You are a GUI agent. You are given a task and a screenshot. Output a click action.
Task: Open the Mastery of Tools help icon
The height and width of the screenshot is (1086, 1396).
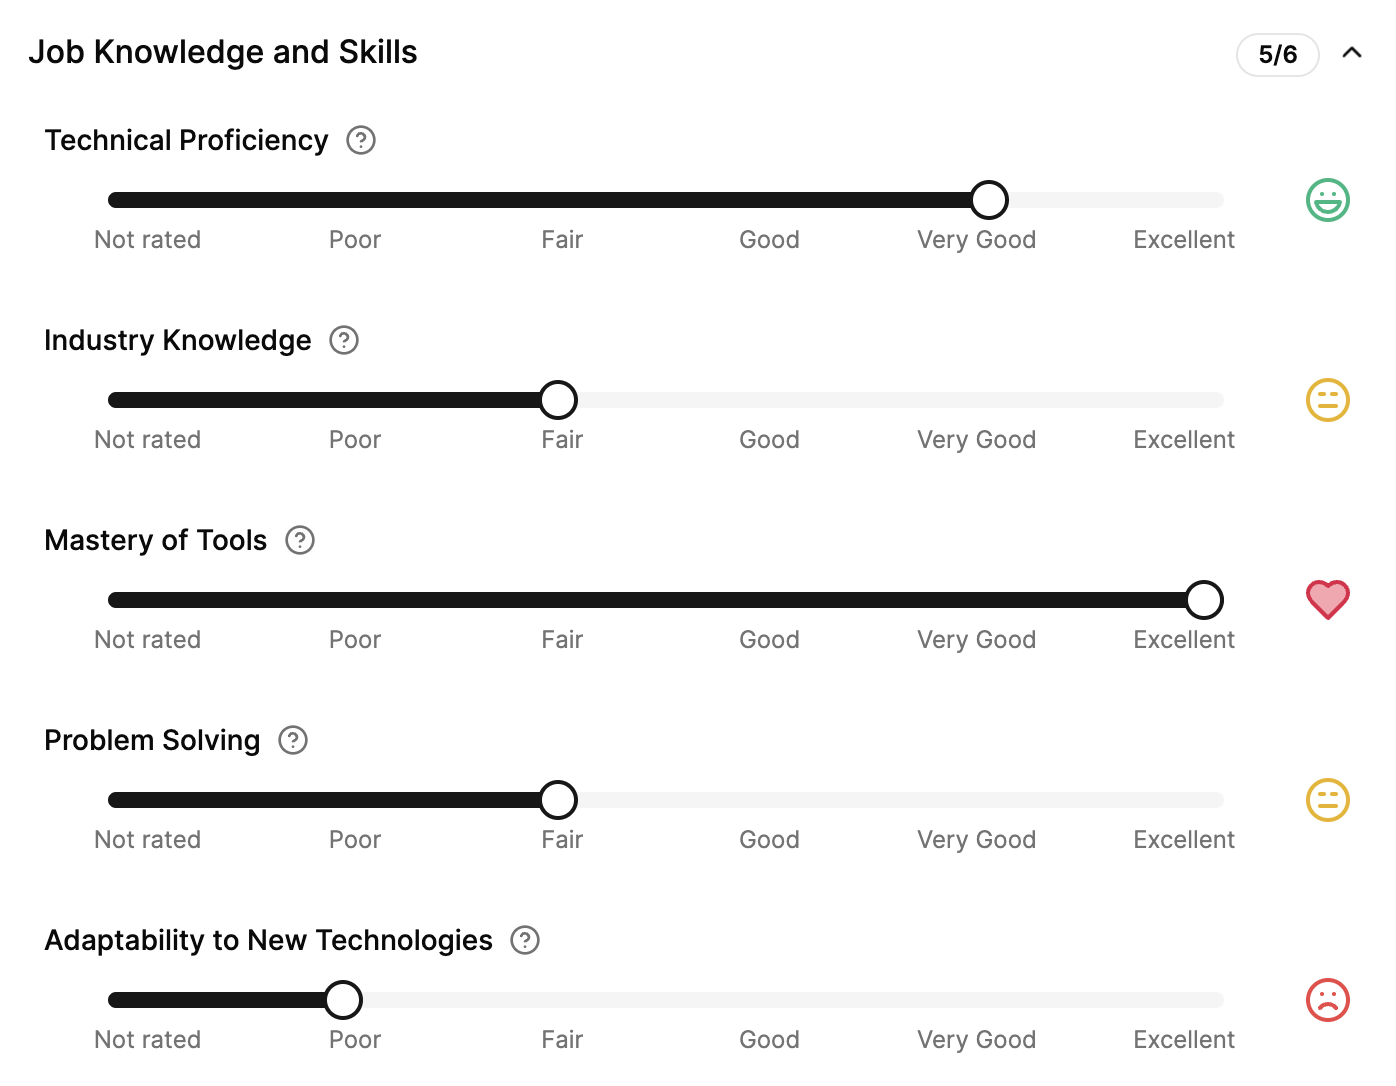point(300,540)
